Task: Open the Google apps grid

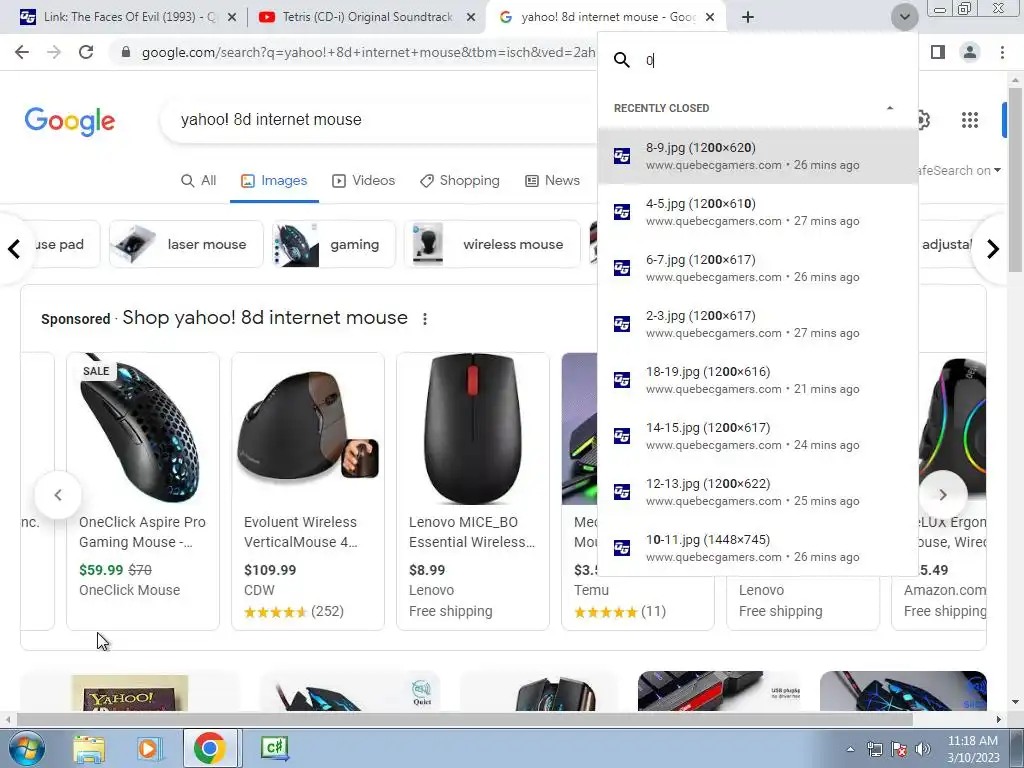Action: click(970, 120)
